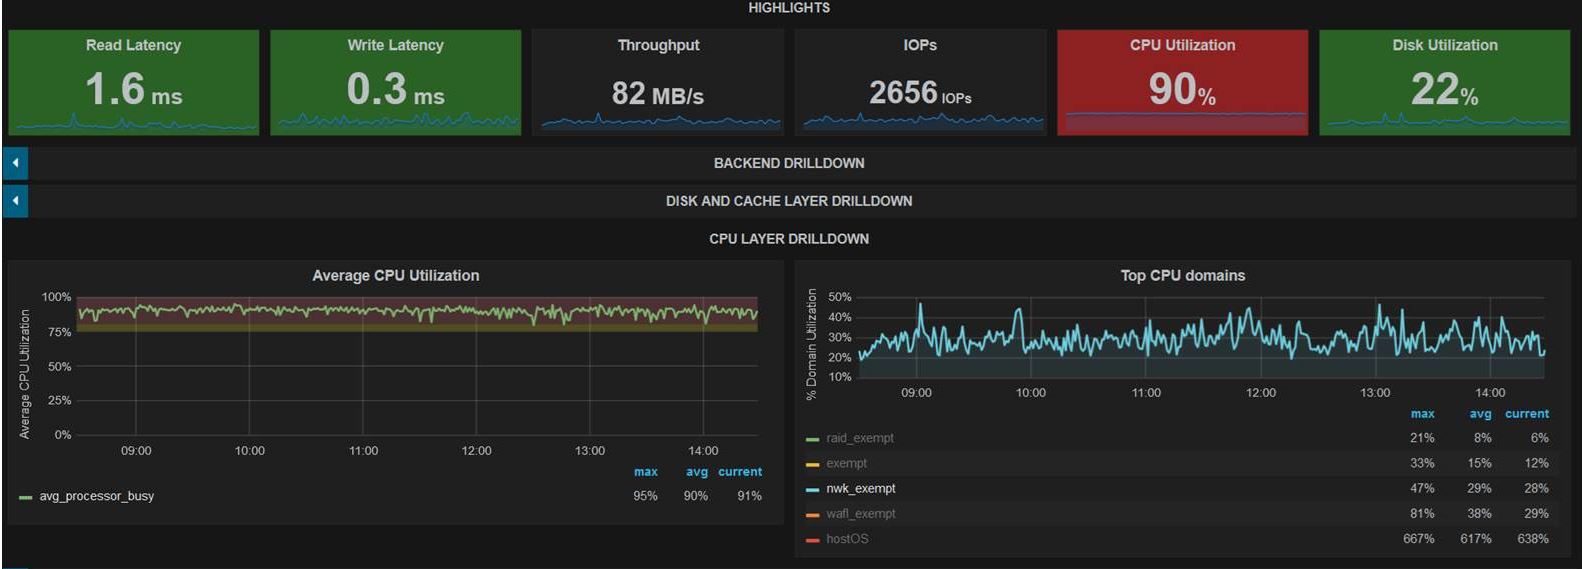The width and height of the screenshot is (1582, 569).
Task: Click the % Domain Utilization y-axis label
Action: click(x=811, y=344)
